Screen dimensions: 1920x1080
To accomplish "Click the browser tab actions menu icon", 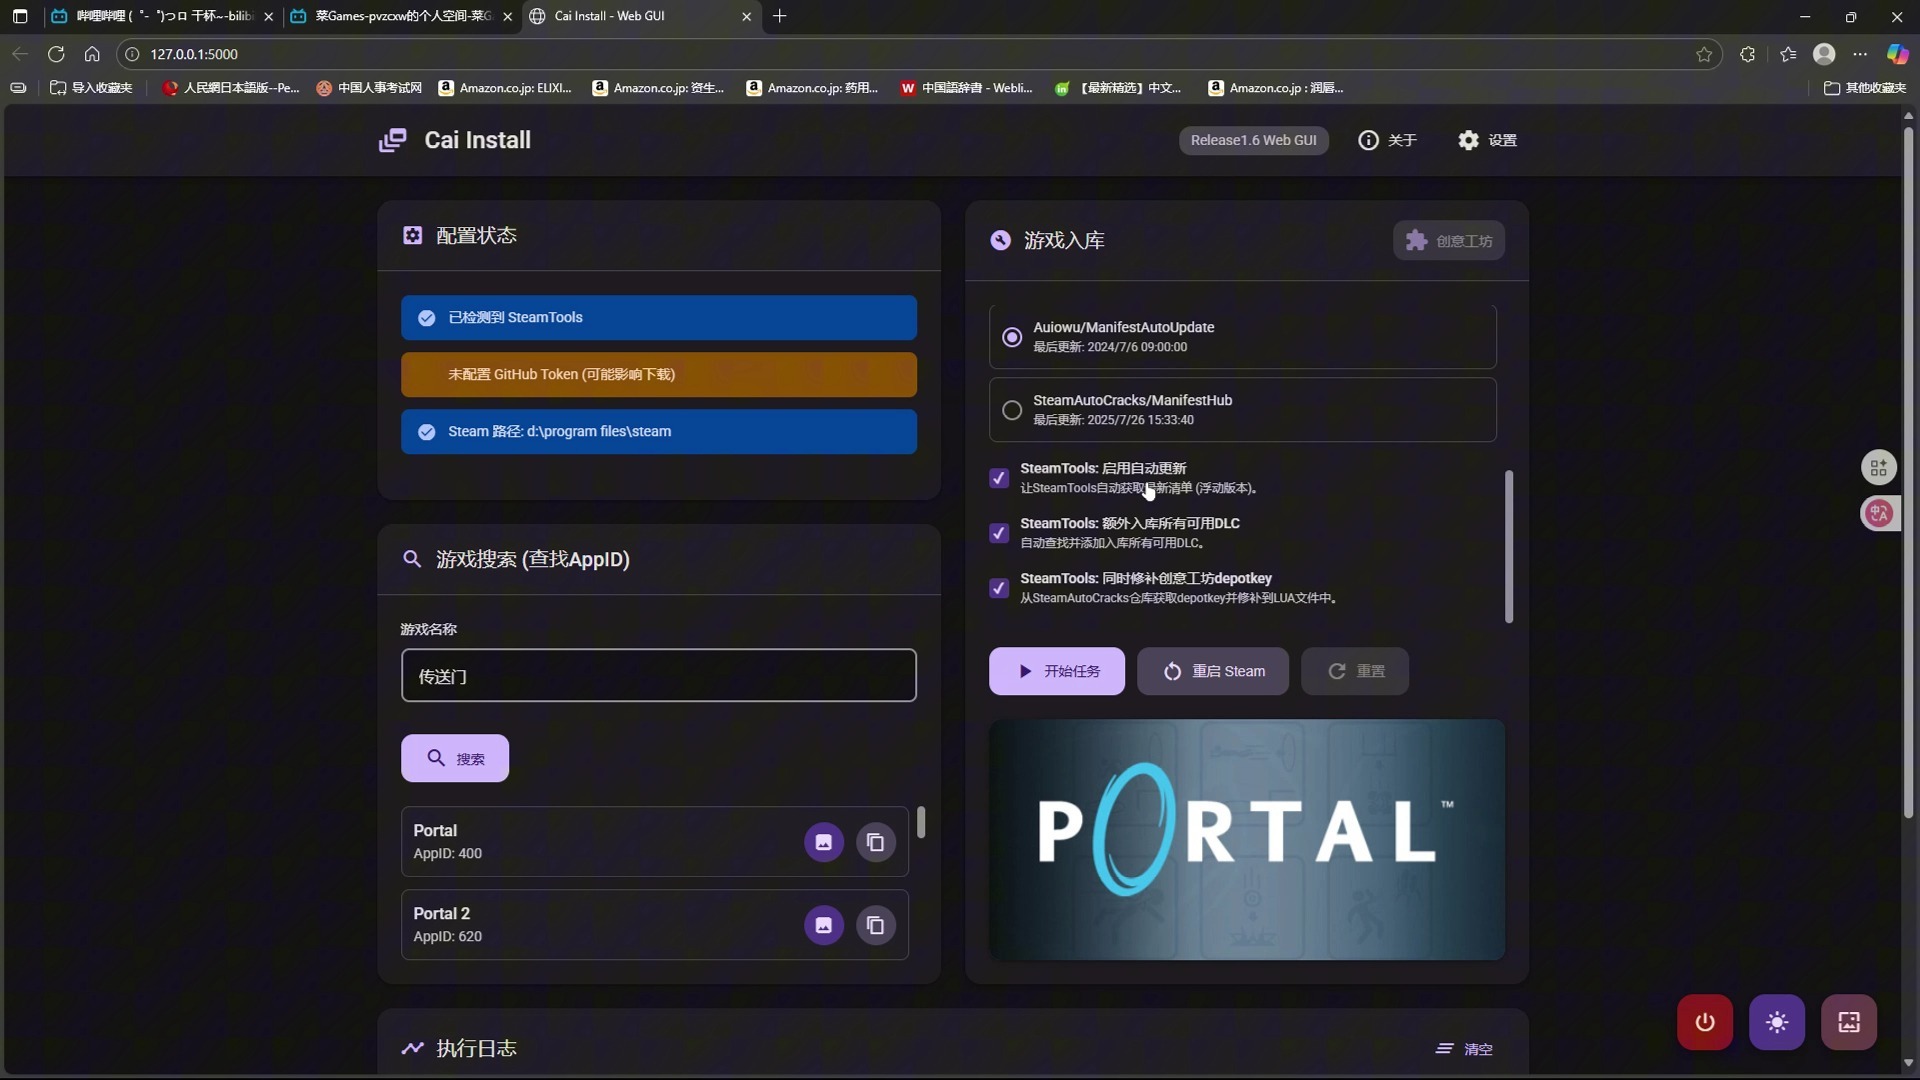I will [x=20, y=16].
